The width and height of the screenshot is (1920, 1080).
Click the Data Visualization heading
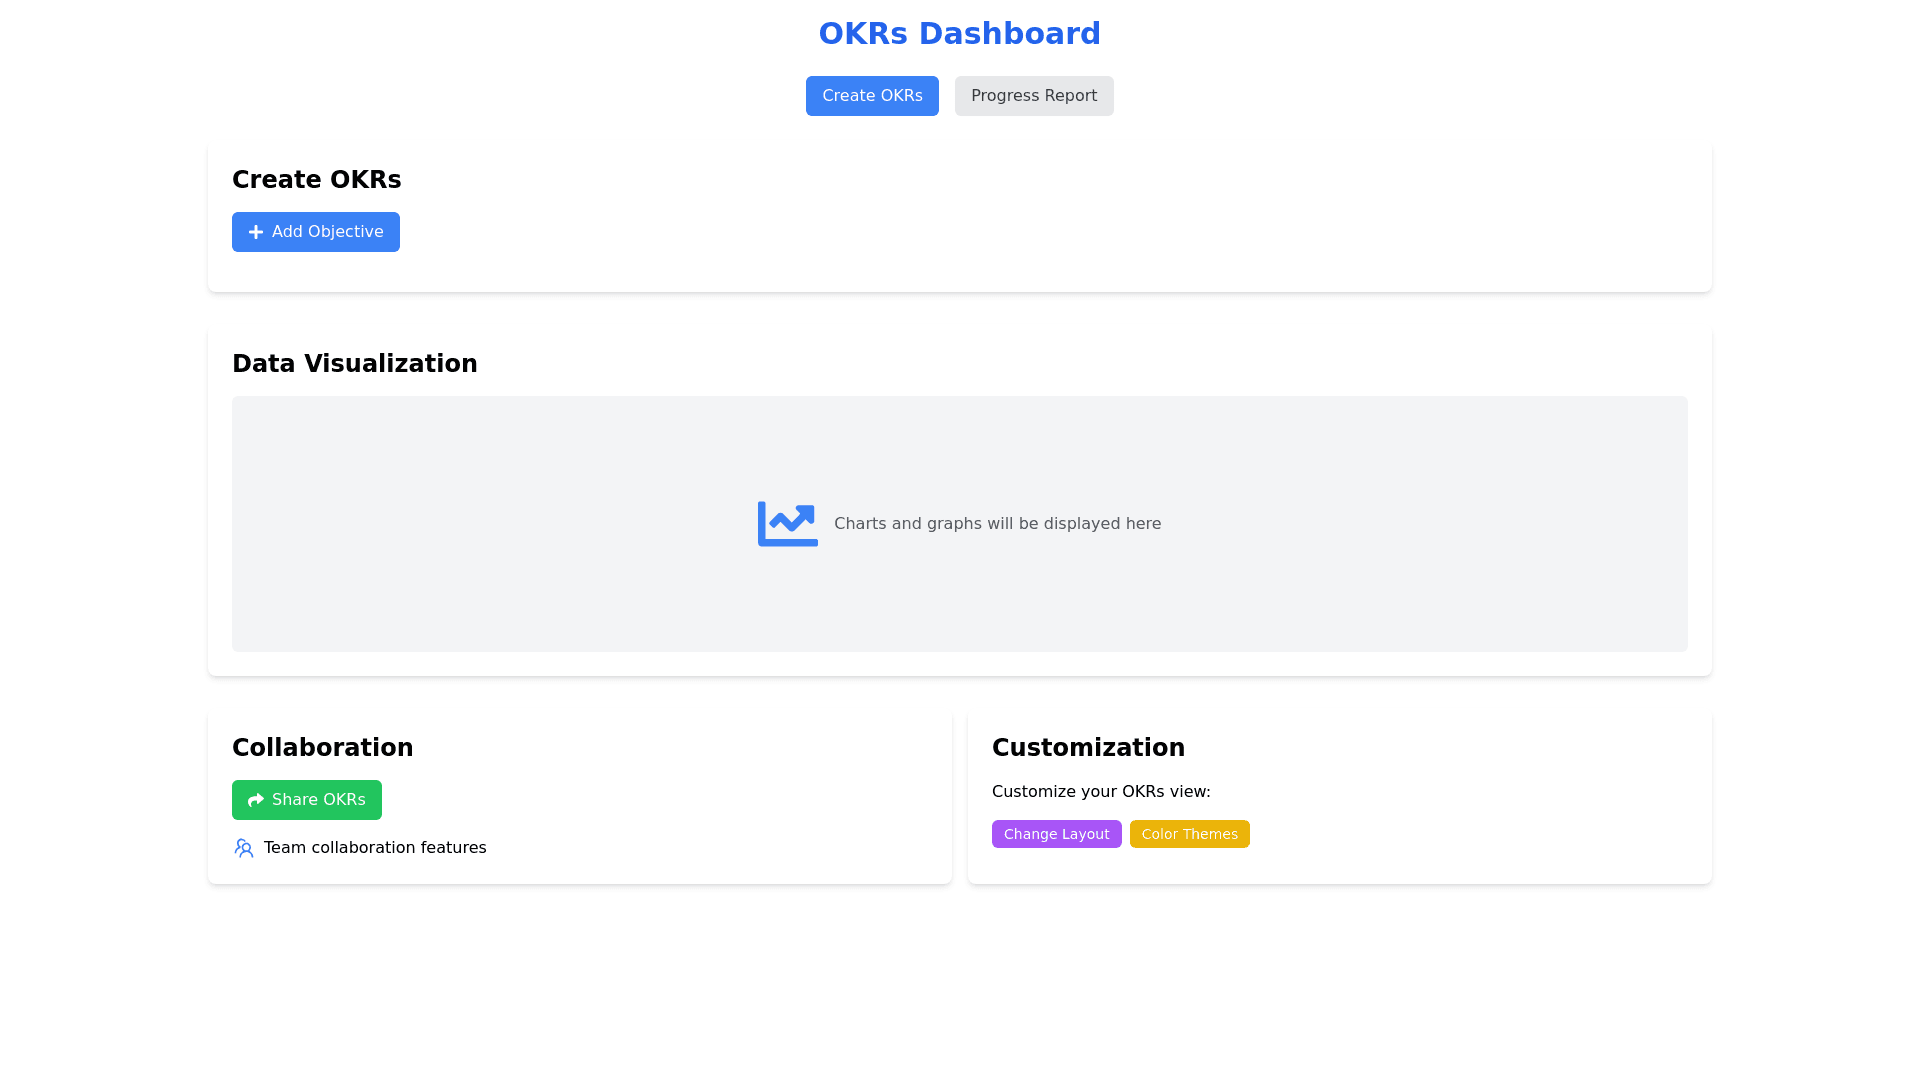click(x=354, y=364)
